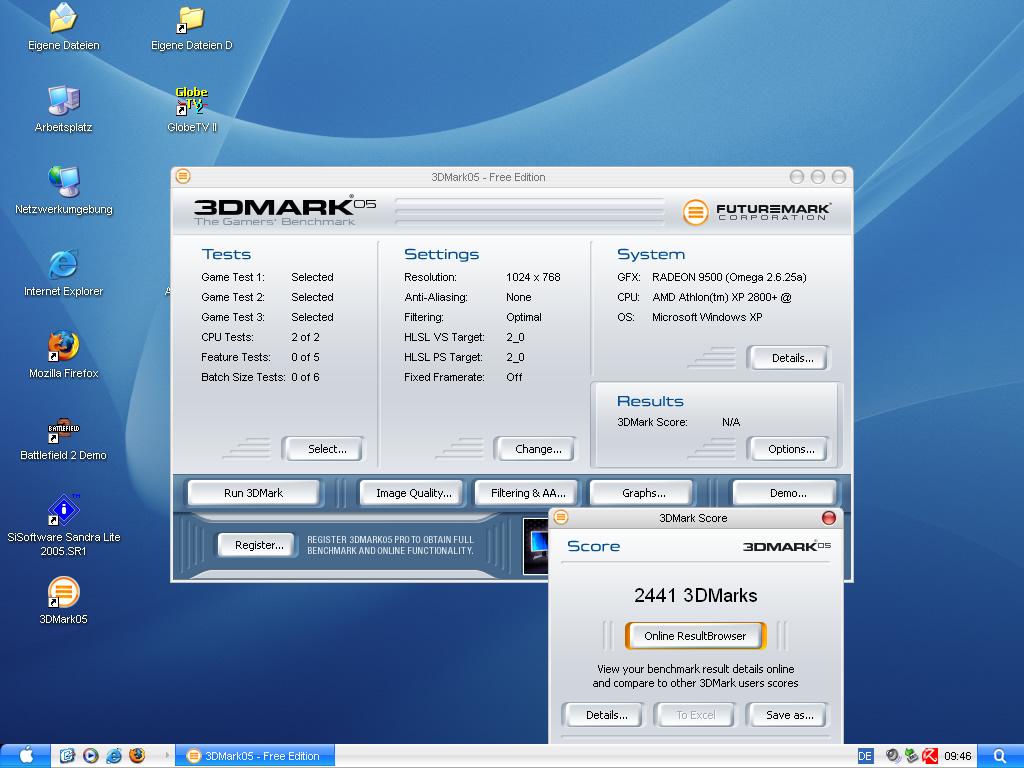Click the CPU value AMD Athlon(tm) XP 2800+
1024x768 pixels.
(x=722, y=297)
